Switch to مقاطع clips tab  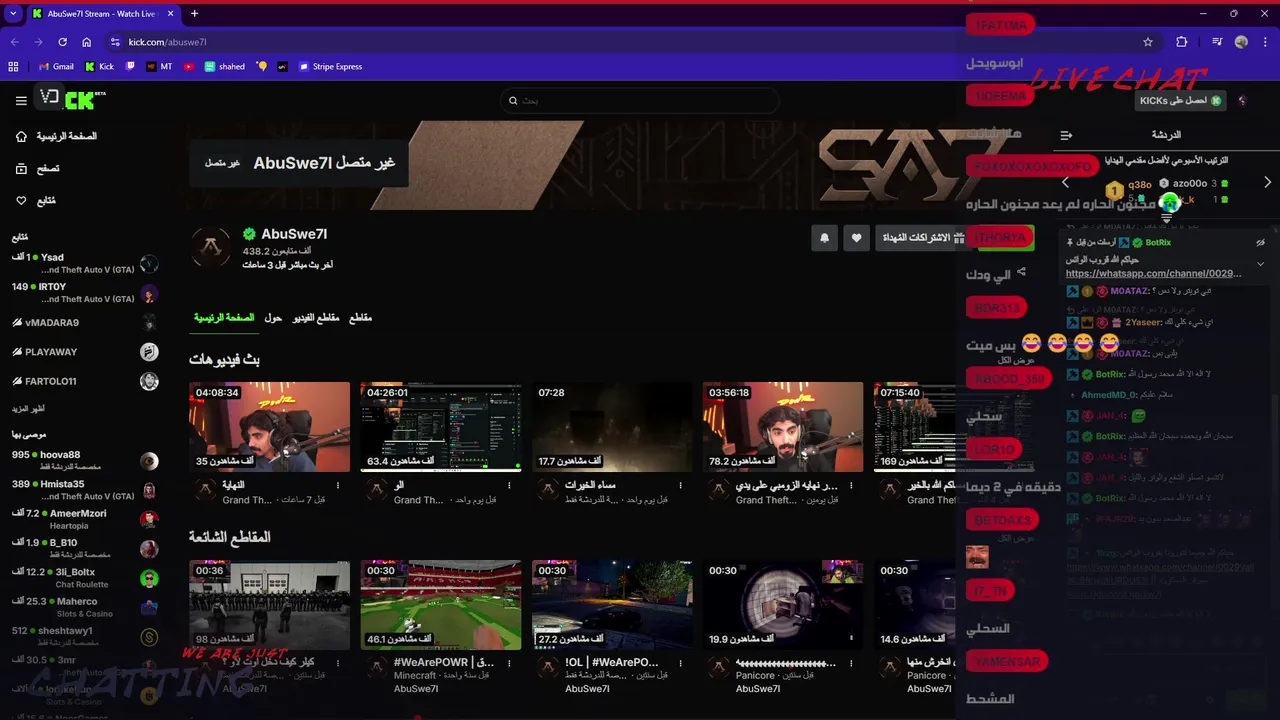(360, 318)
